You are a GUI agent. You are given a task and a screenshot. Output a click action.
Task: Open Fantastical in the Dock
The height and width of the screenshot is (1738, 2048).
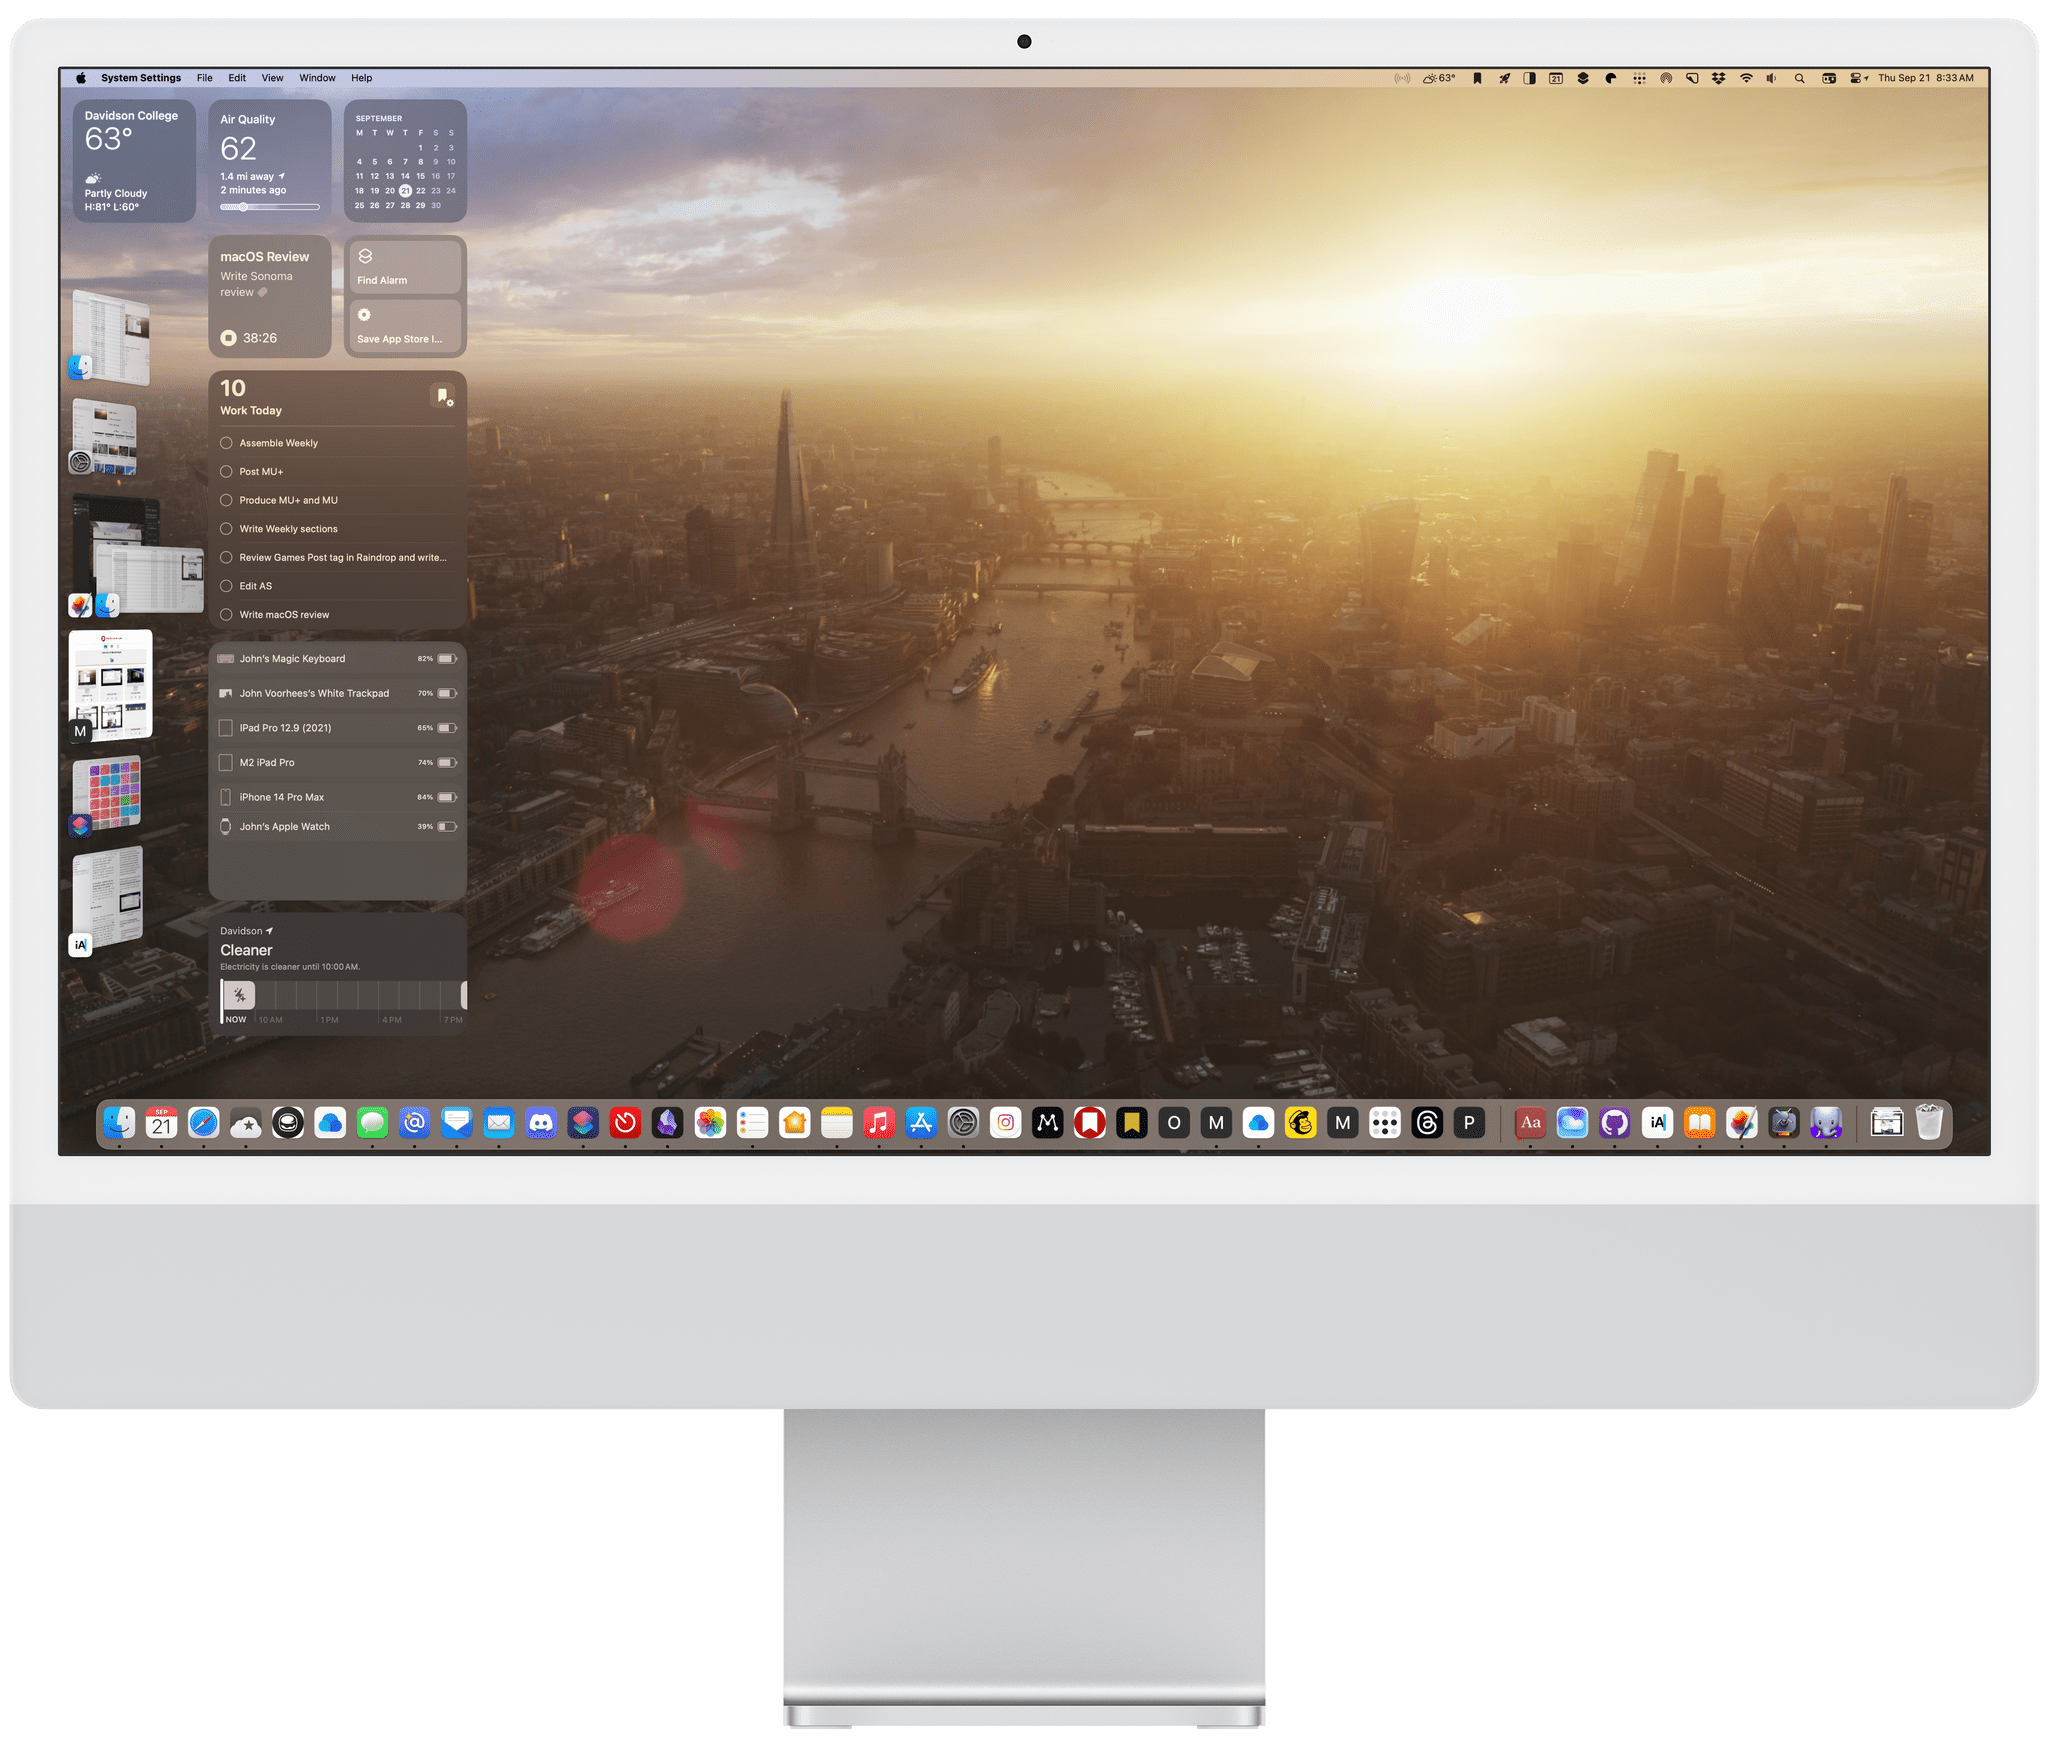(x=159, y=1122)
